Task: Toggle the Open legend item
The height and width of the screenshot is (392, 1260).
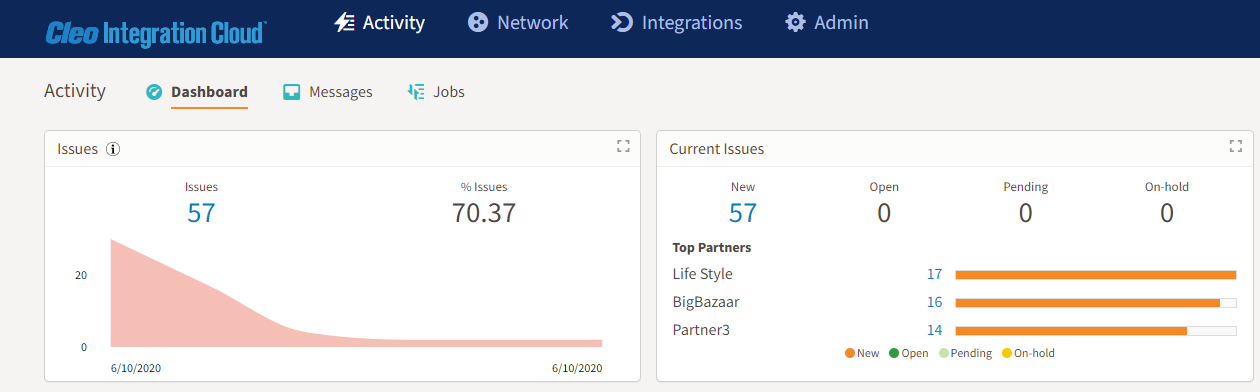Action: 908,353
